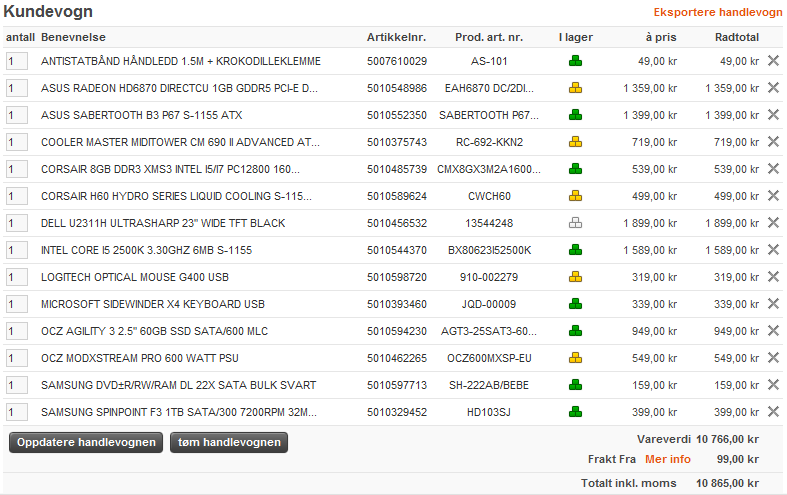Image resolution: width=787 pixels, height=495 pixels.
Task: Focus quantity field for ASUS SABERTOOTH B3
Action: pos(17,115)
